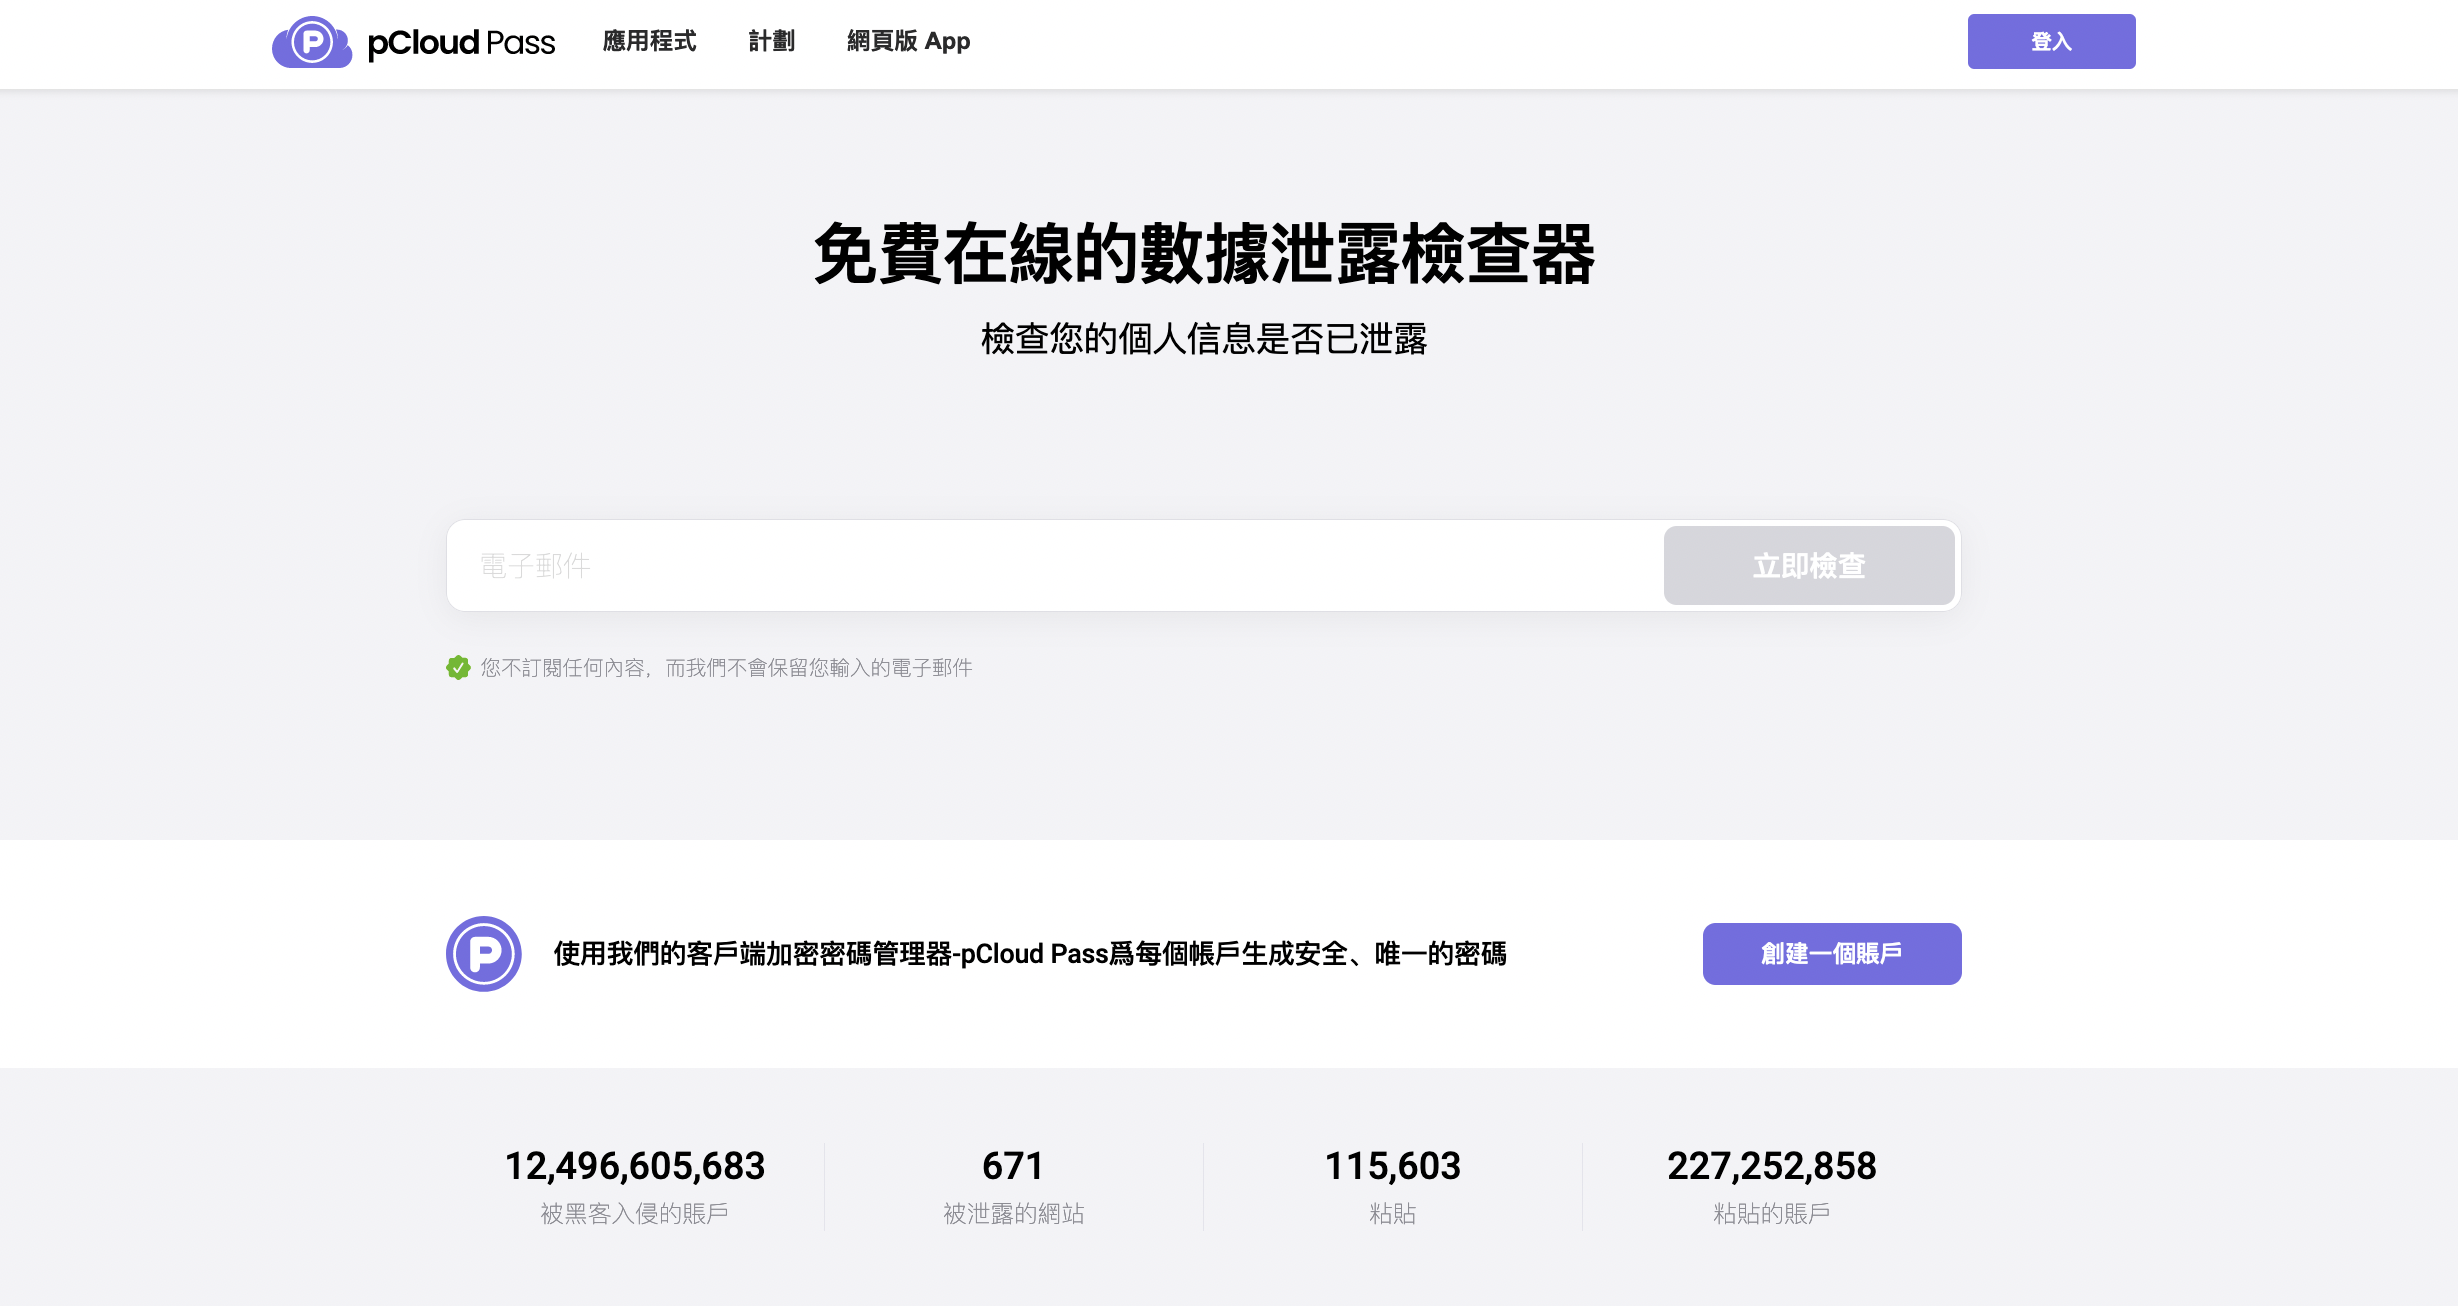Select the label 粘貼 under 115,603
The image size is (2458, 1306).
(x=1393, y=1213)
